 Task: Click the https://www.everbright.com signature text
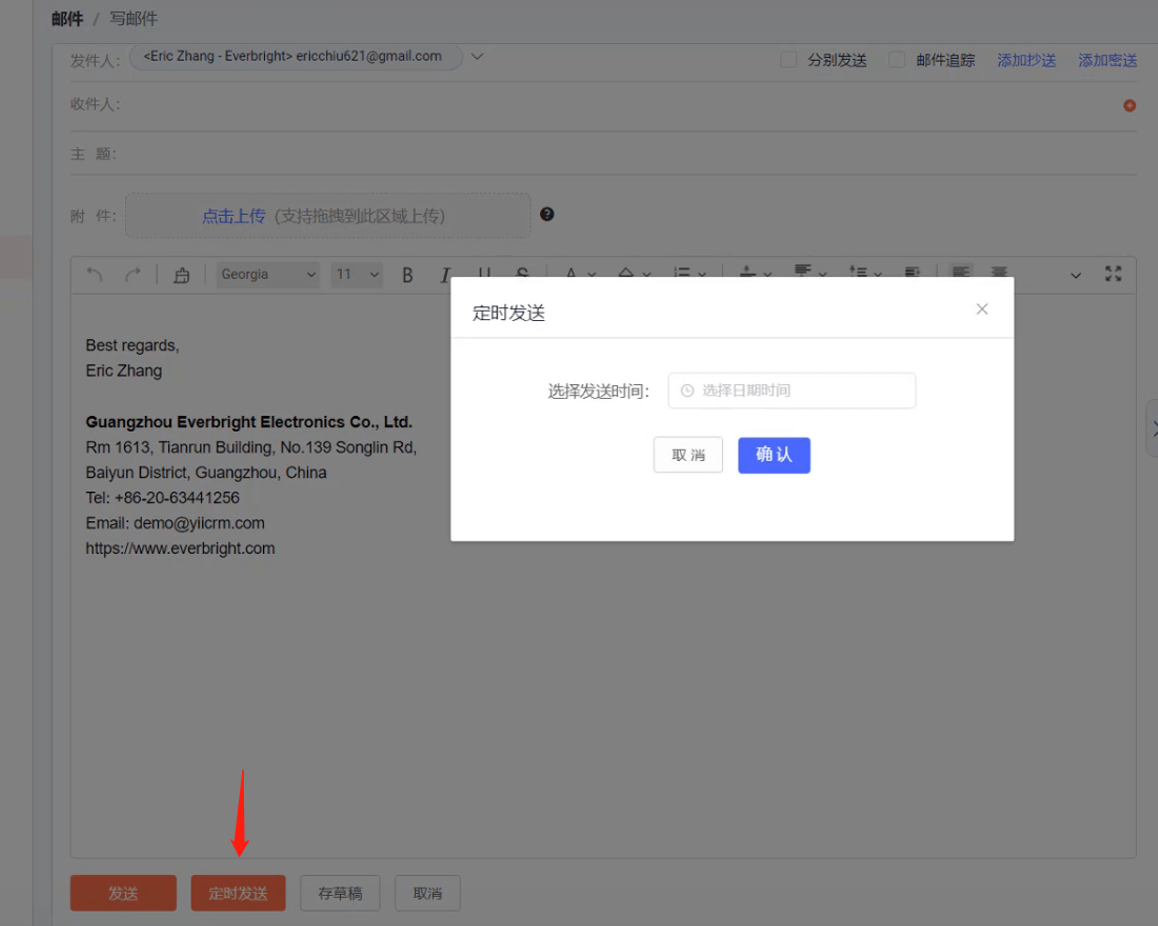pyautogui.click(x=180, y=549)
